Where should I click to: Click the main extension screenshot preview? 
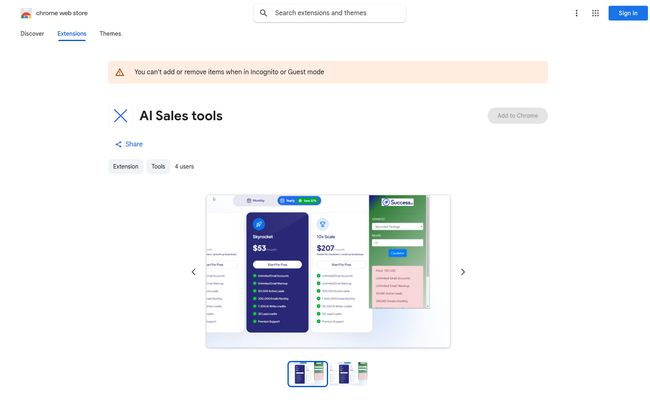click(328, 271)
